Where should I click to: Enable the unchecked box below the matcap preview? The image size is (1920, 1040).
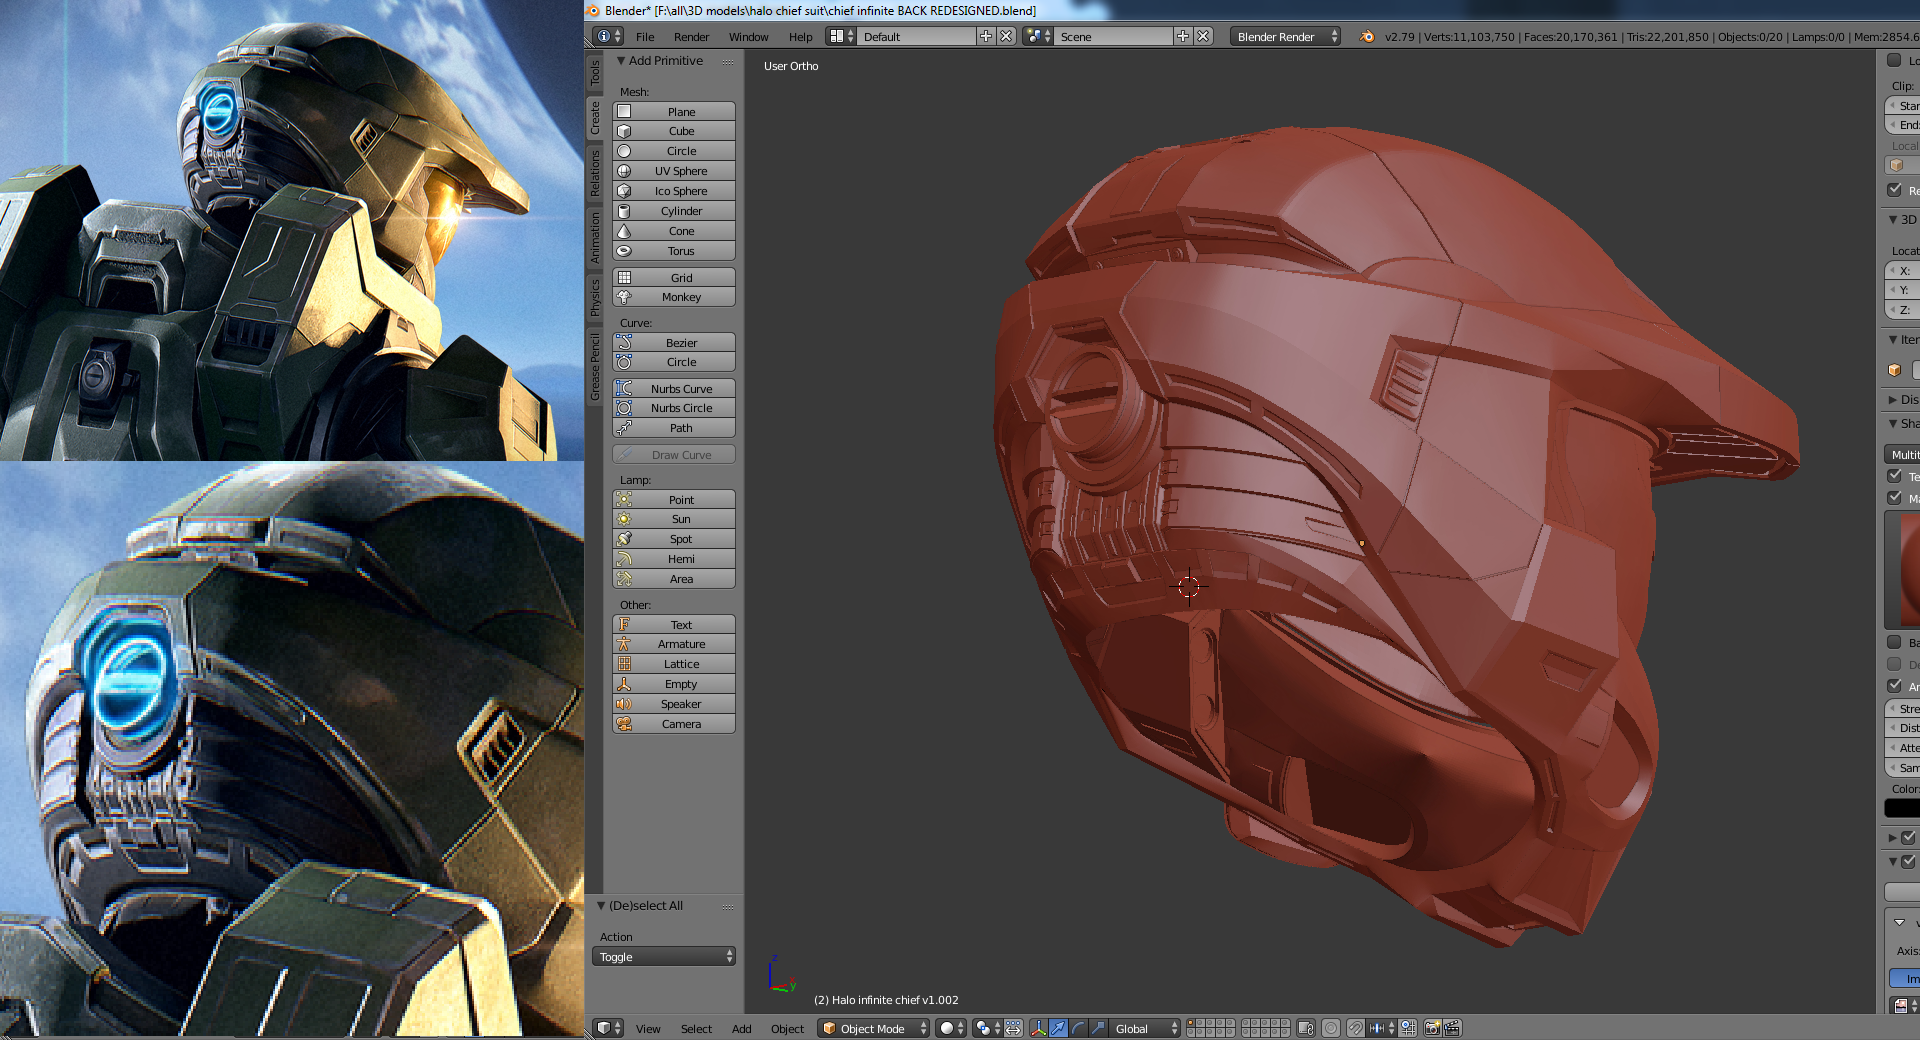[1894, 642]
